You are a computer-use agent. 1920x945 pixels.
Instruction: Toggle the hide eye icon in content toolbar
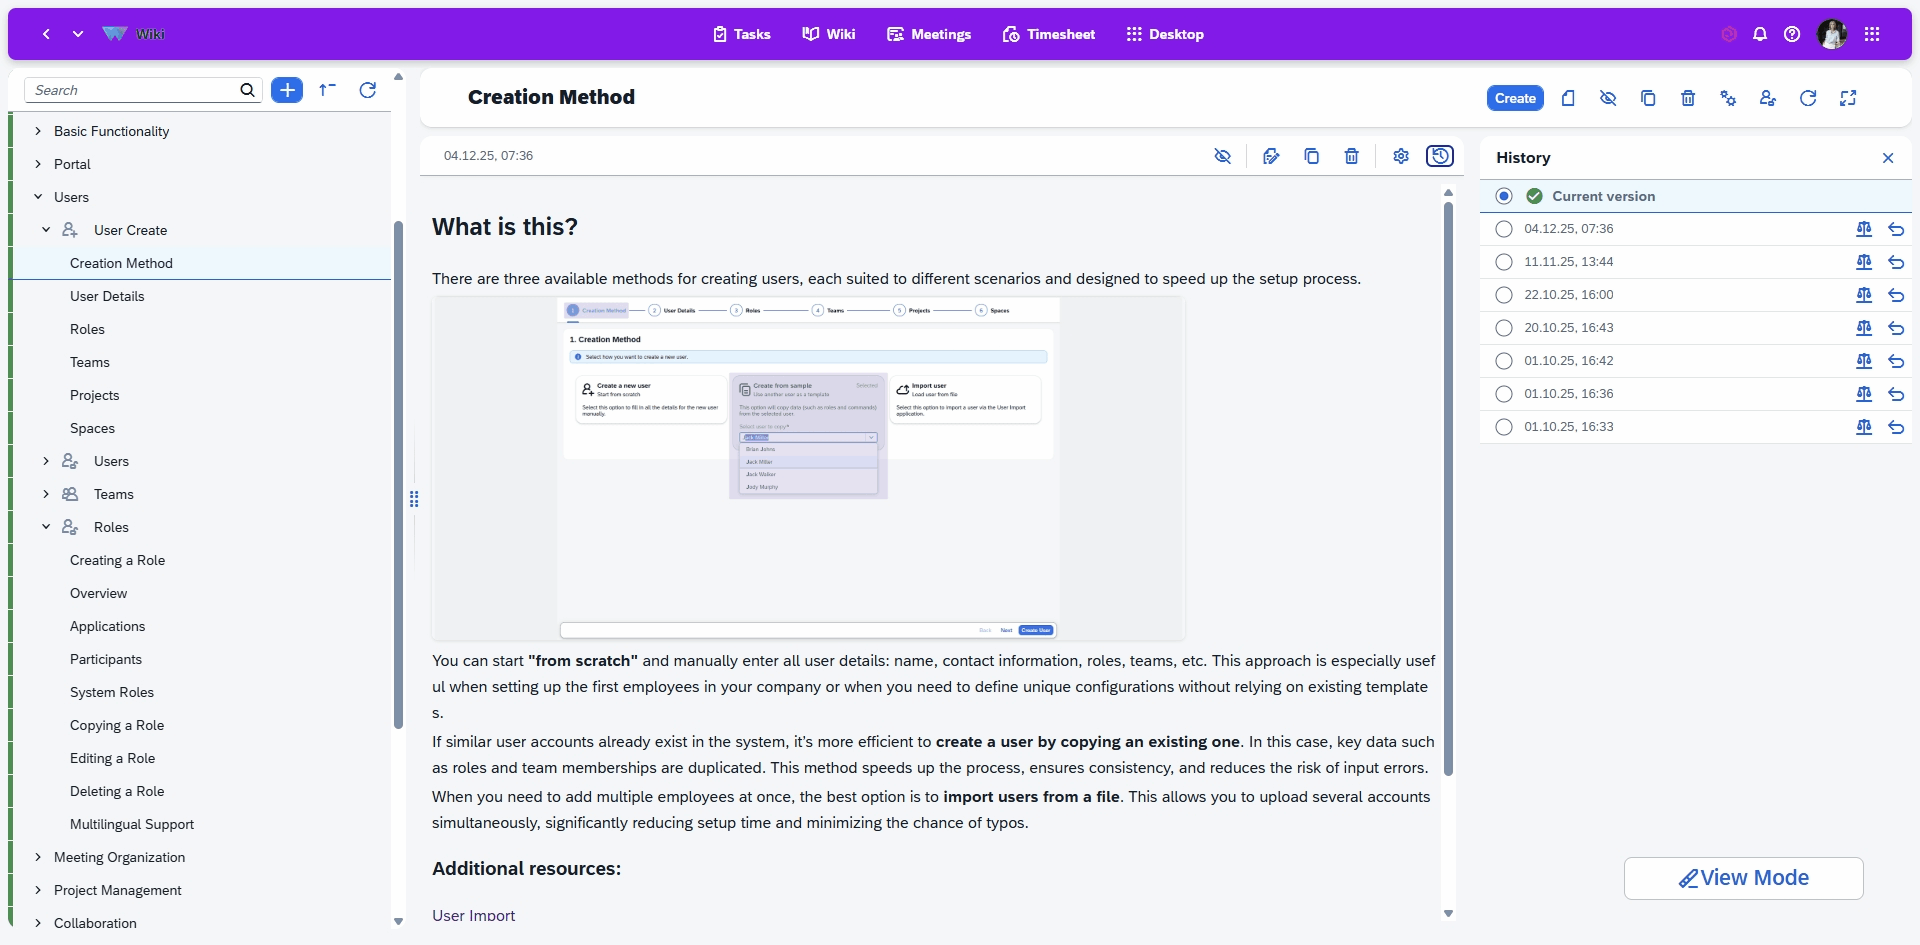[x=1222, y=156]
